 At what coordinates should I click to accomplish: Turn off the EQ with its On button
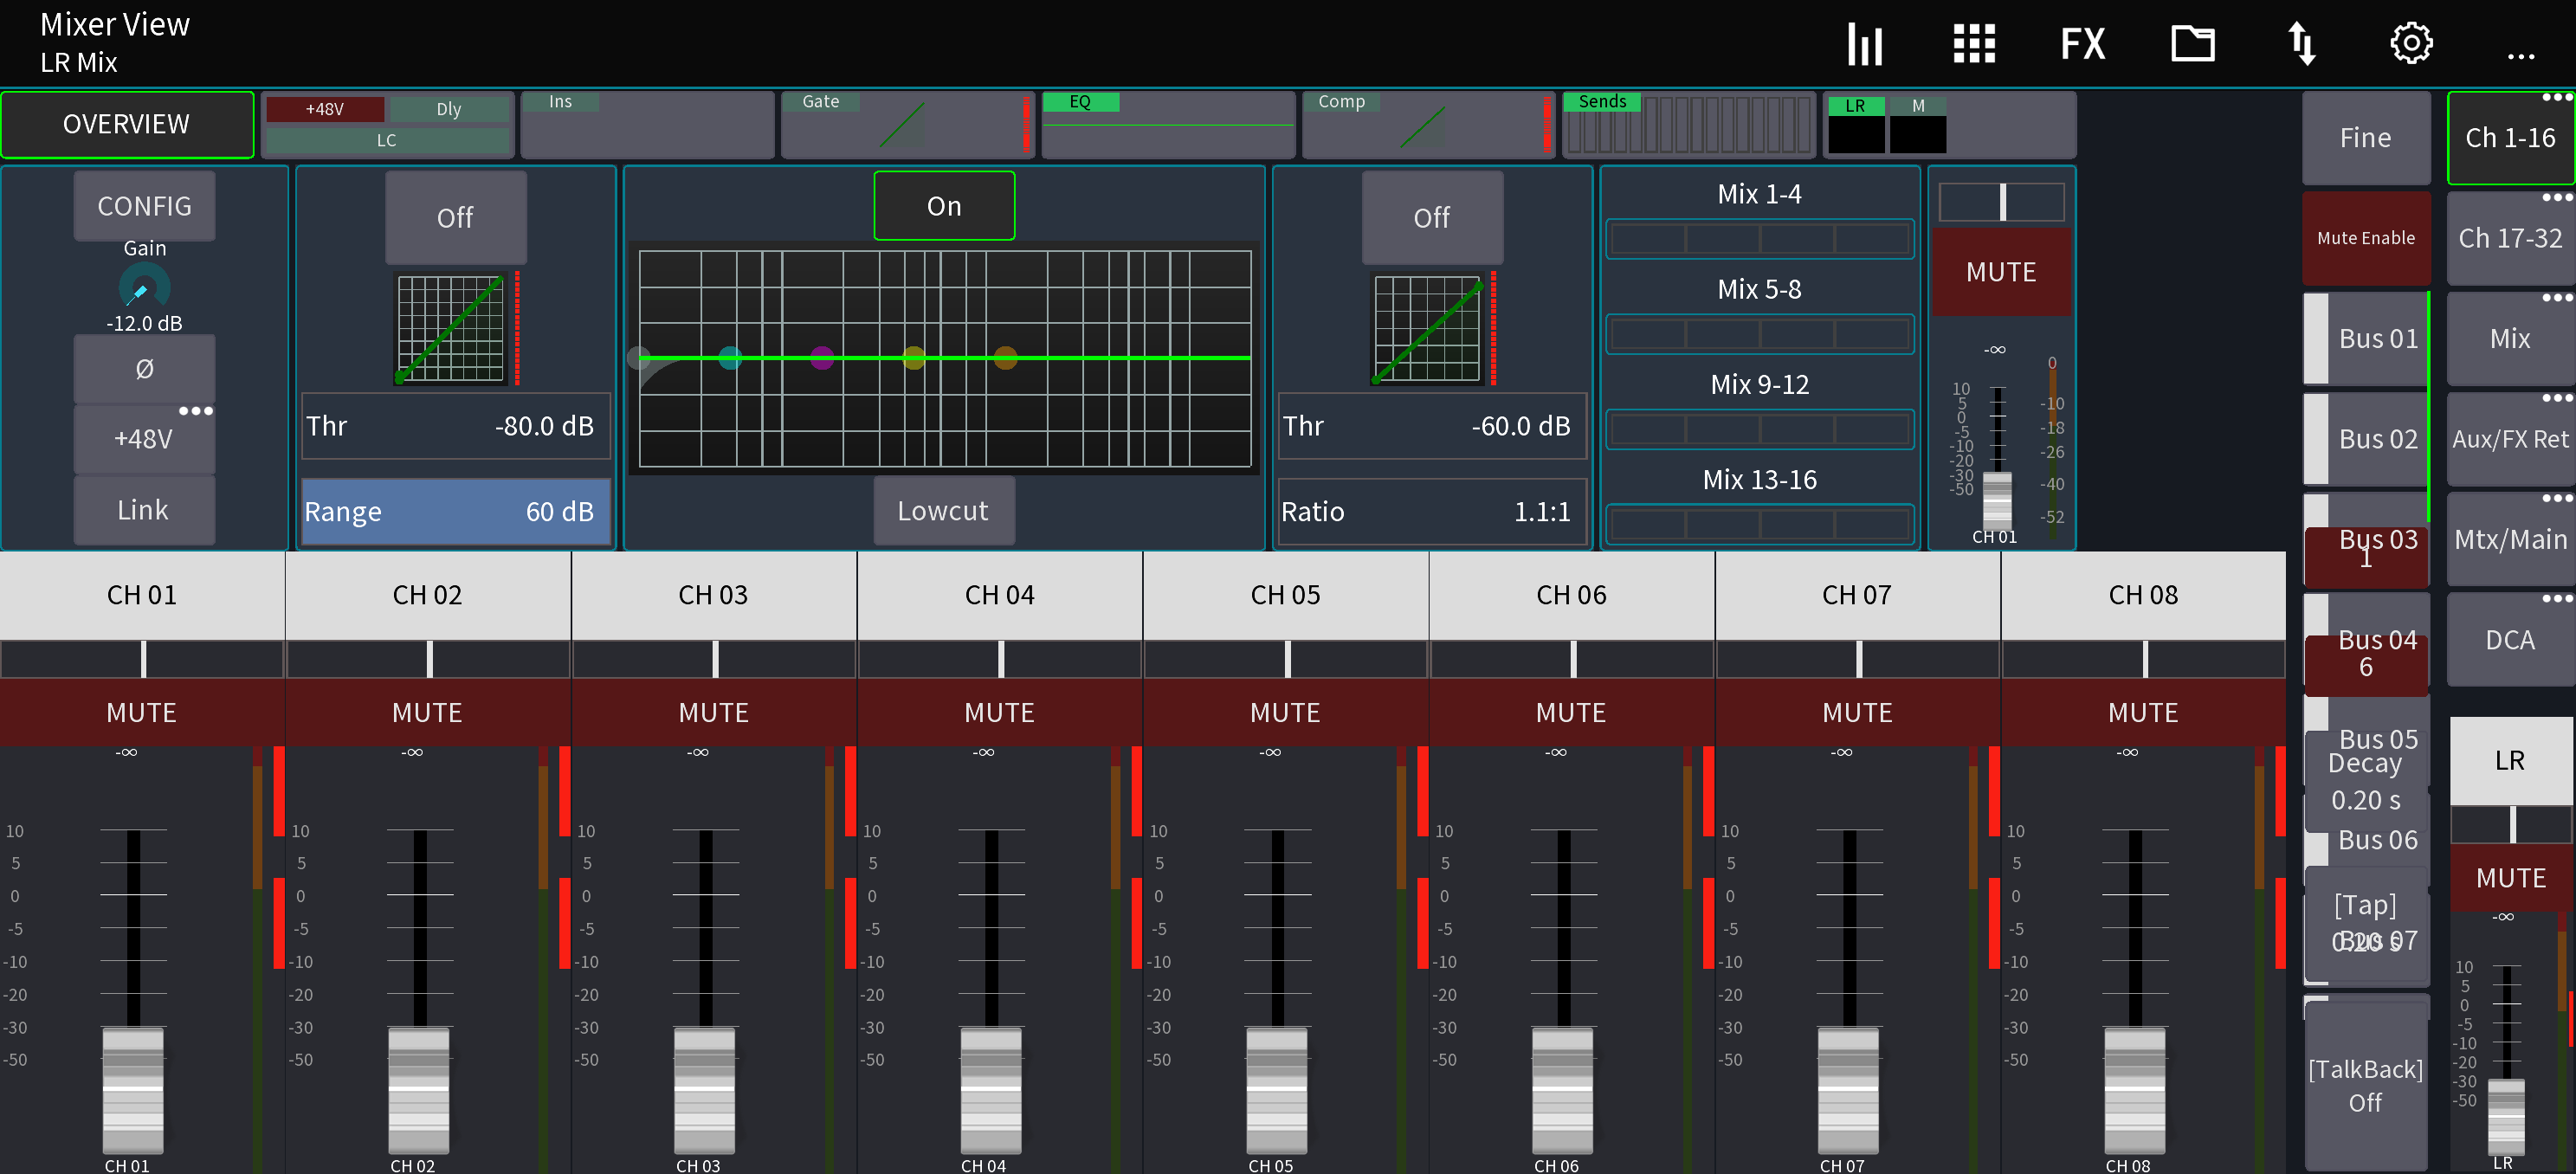point(944,205)
